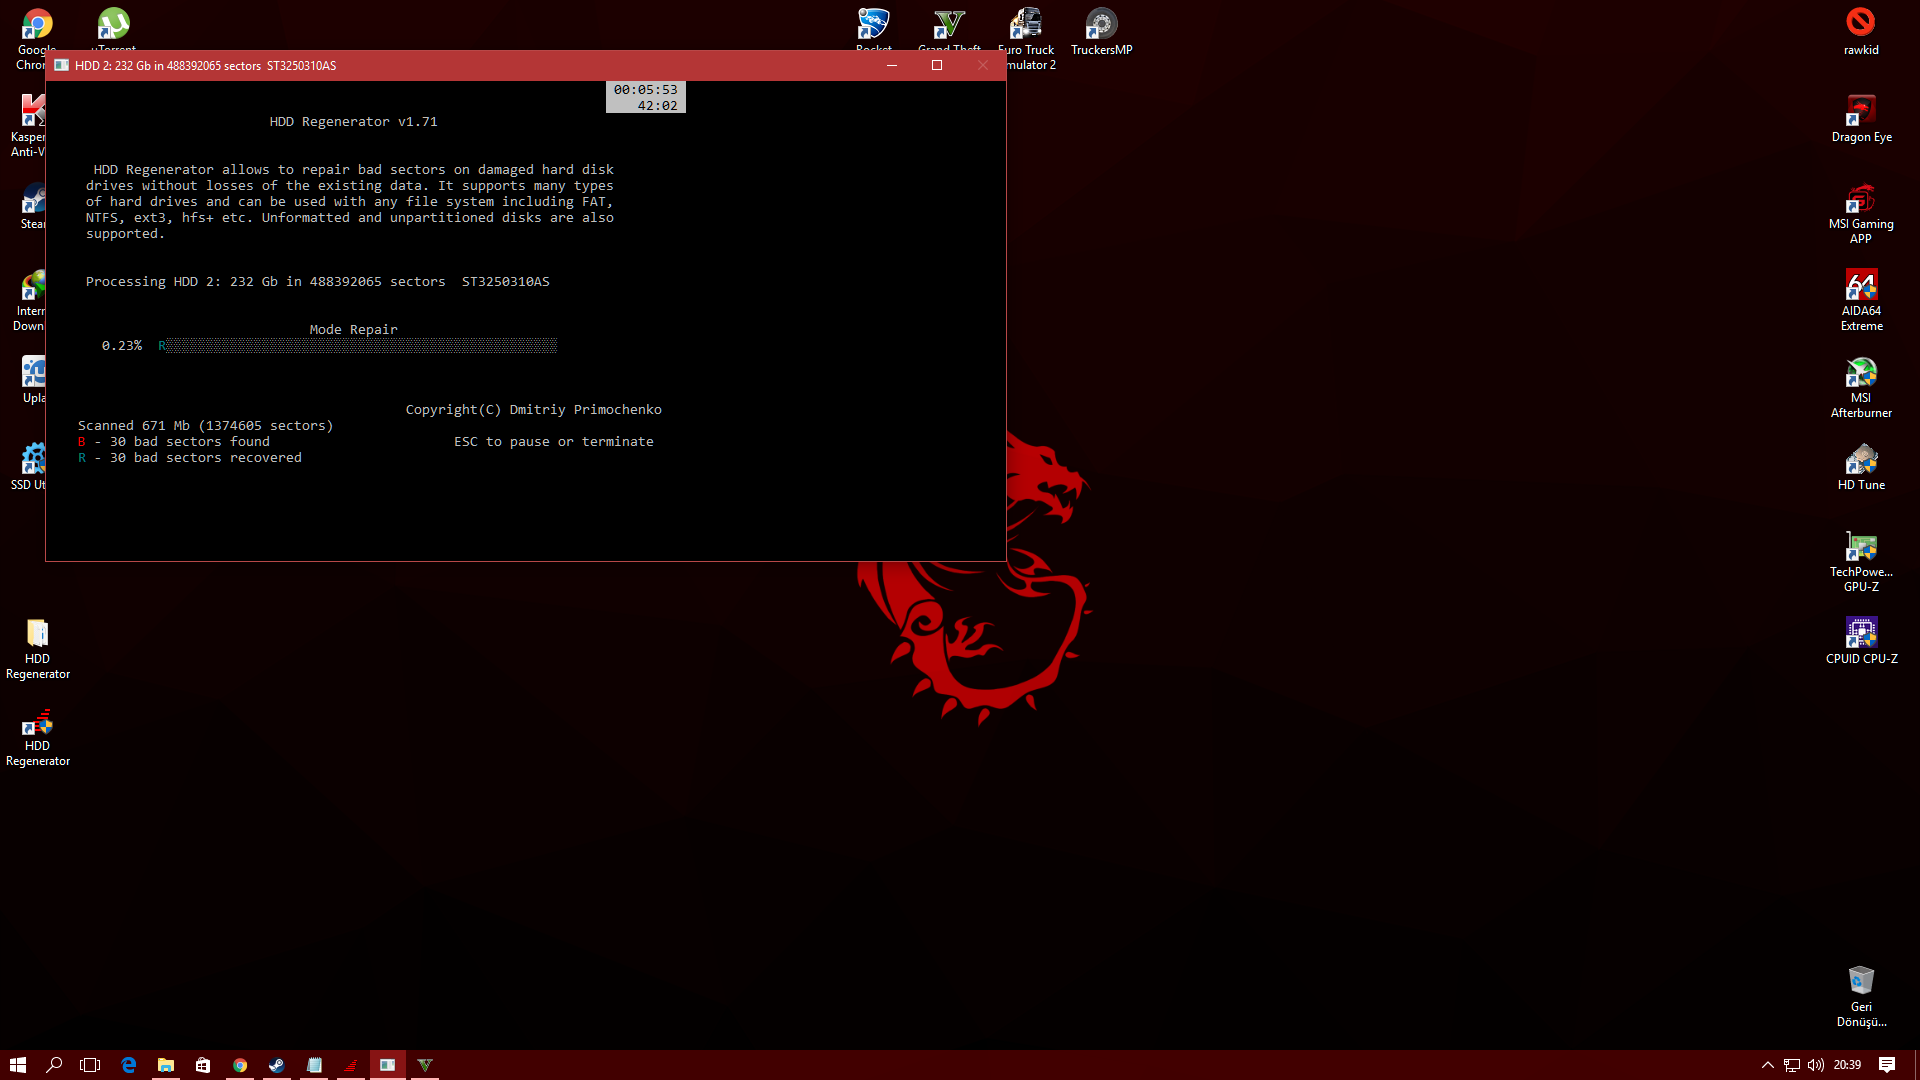Click the HDD Regenerator window system menu icon
Viewport: 1920px width, 1080px height.
(x=62, y=65)
